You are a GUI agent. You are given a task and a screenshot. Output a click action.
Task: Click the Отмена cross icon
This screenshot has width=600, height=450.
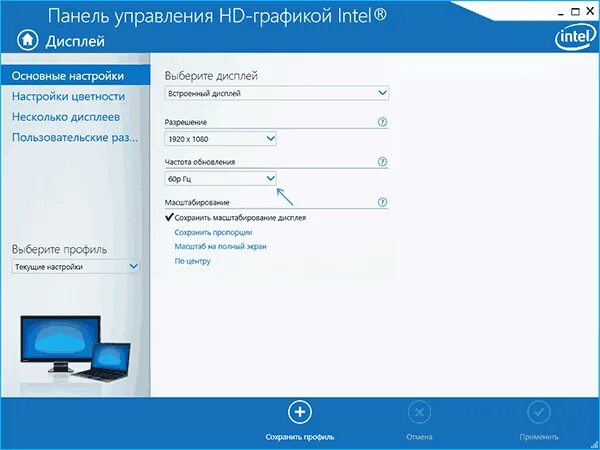(x=419, y=412)
